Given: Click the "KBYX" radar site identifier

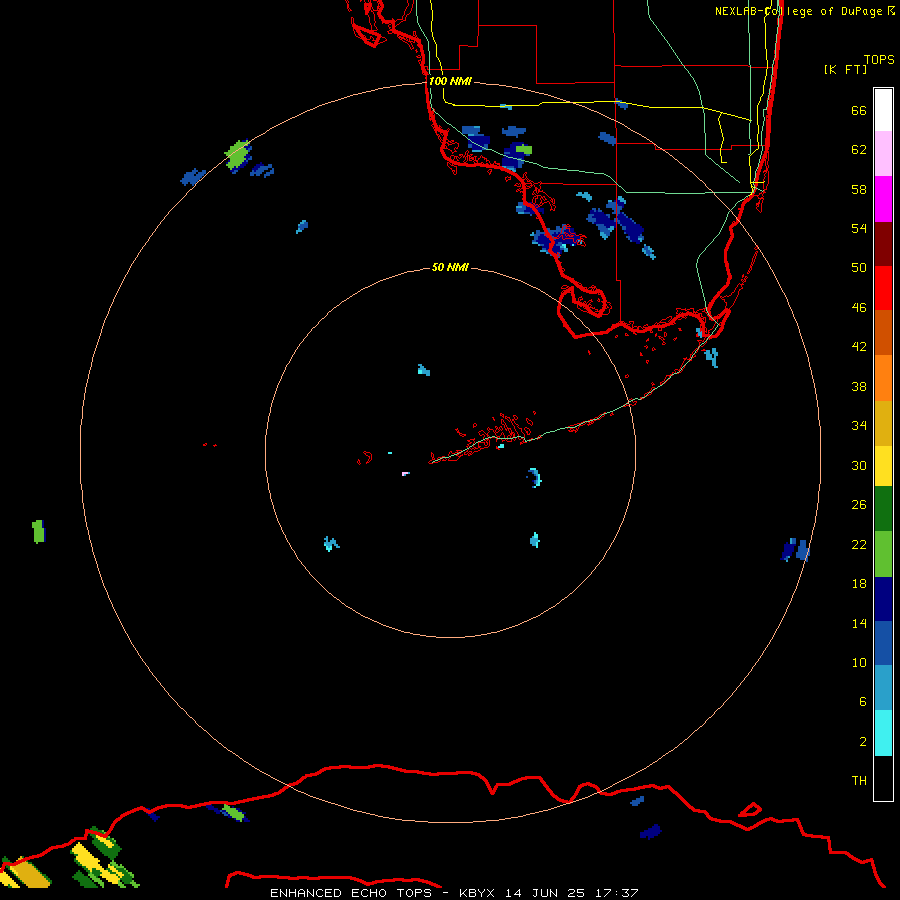Looking at the screenshot, I should click(x=476, y=893).
